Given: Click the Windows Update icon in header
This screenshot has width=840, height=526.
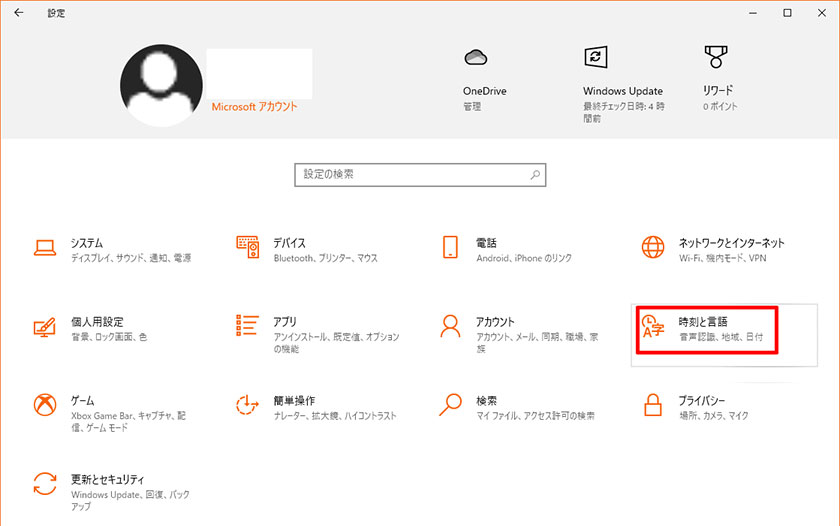Looking at the screenshot, I should click(596, 57).
